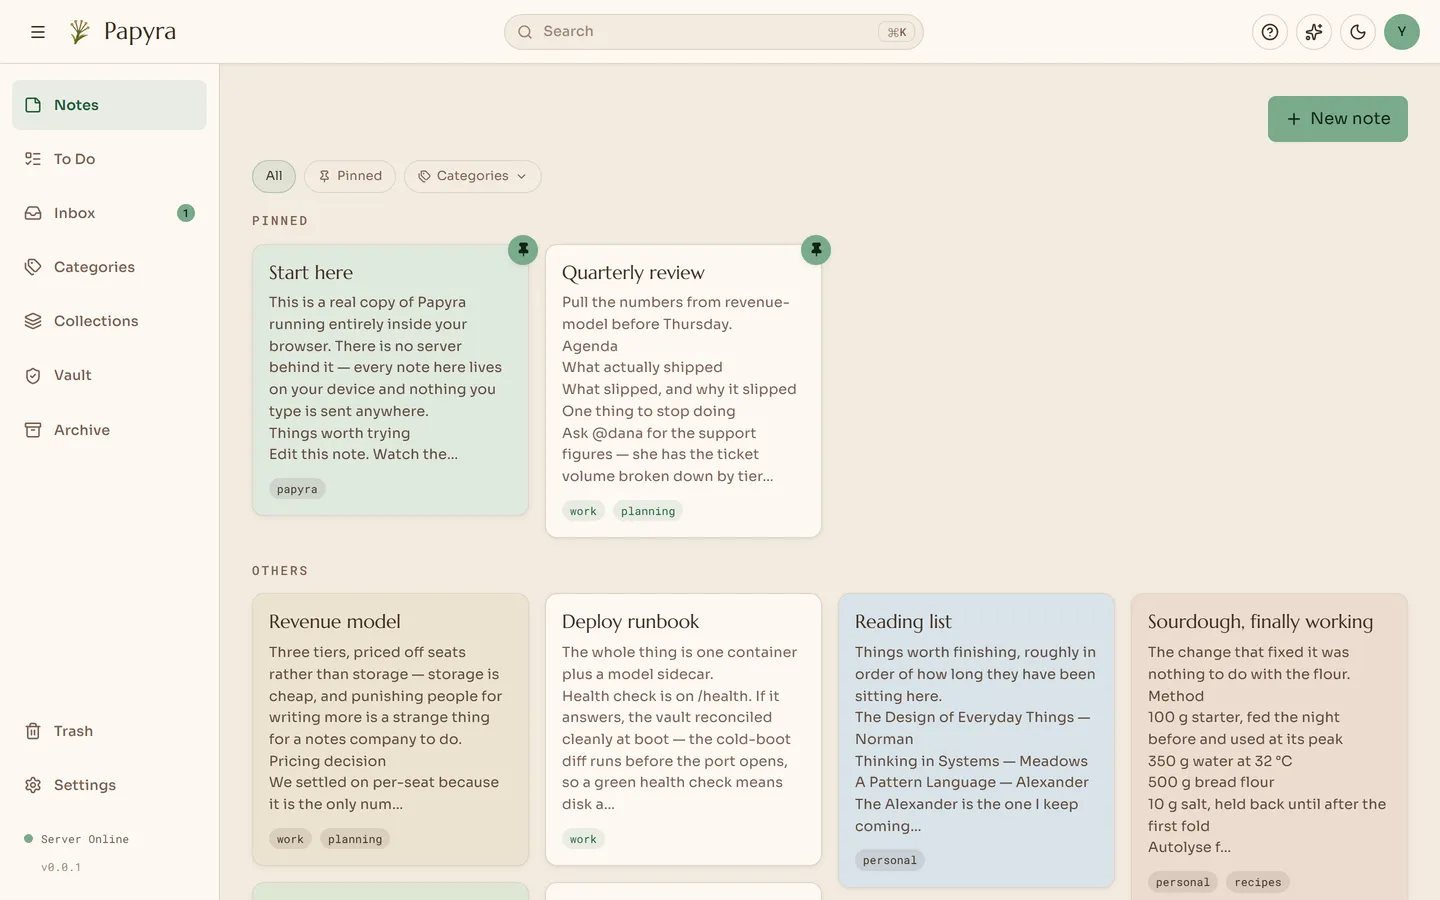Click the Trash bin icon
1440x900 pixels.
pyautogui.click(x=33, y=731)
